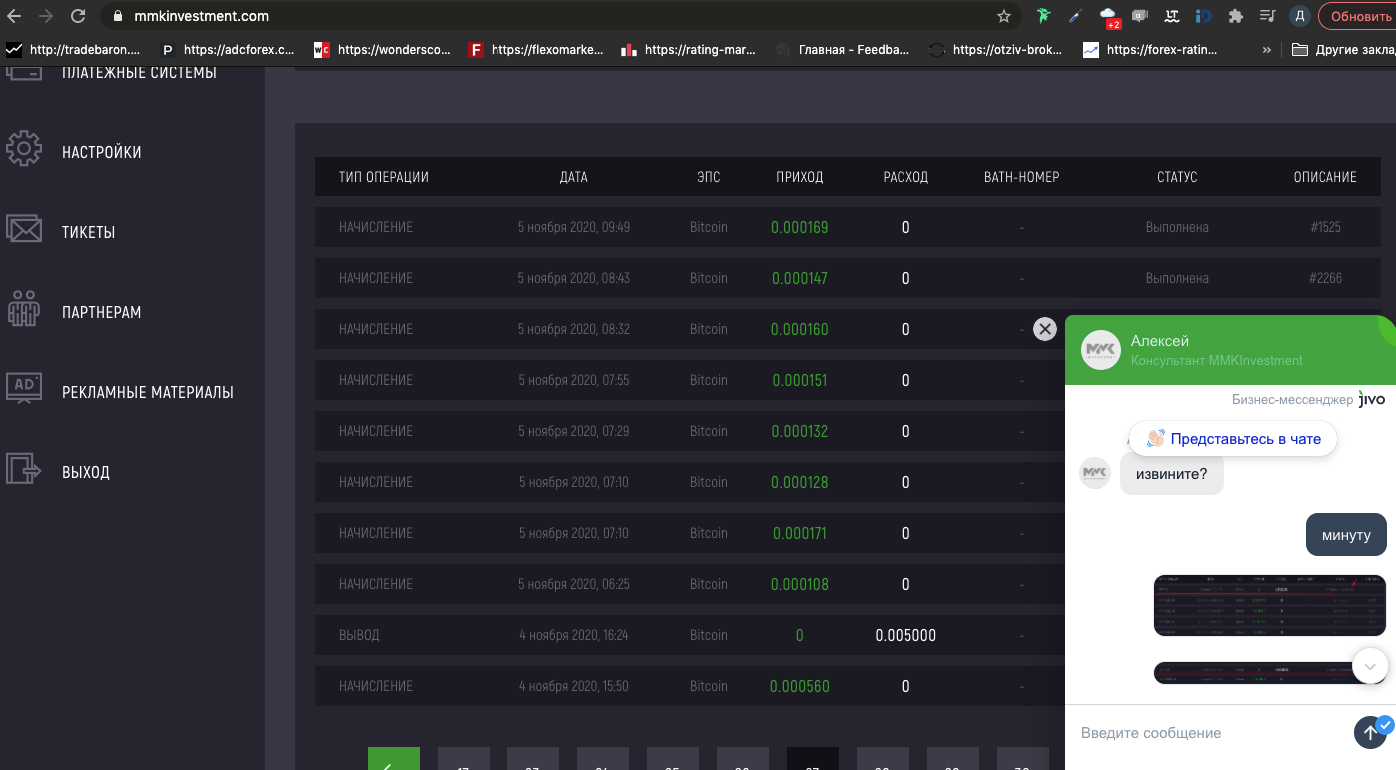Click the gear icon beside Настройки
This screenshot has height=770, width=1396.
coord(23,149)
